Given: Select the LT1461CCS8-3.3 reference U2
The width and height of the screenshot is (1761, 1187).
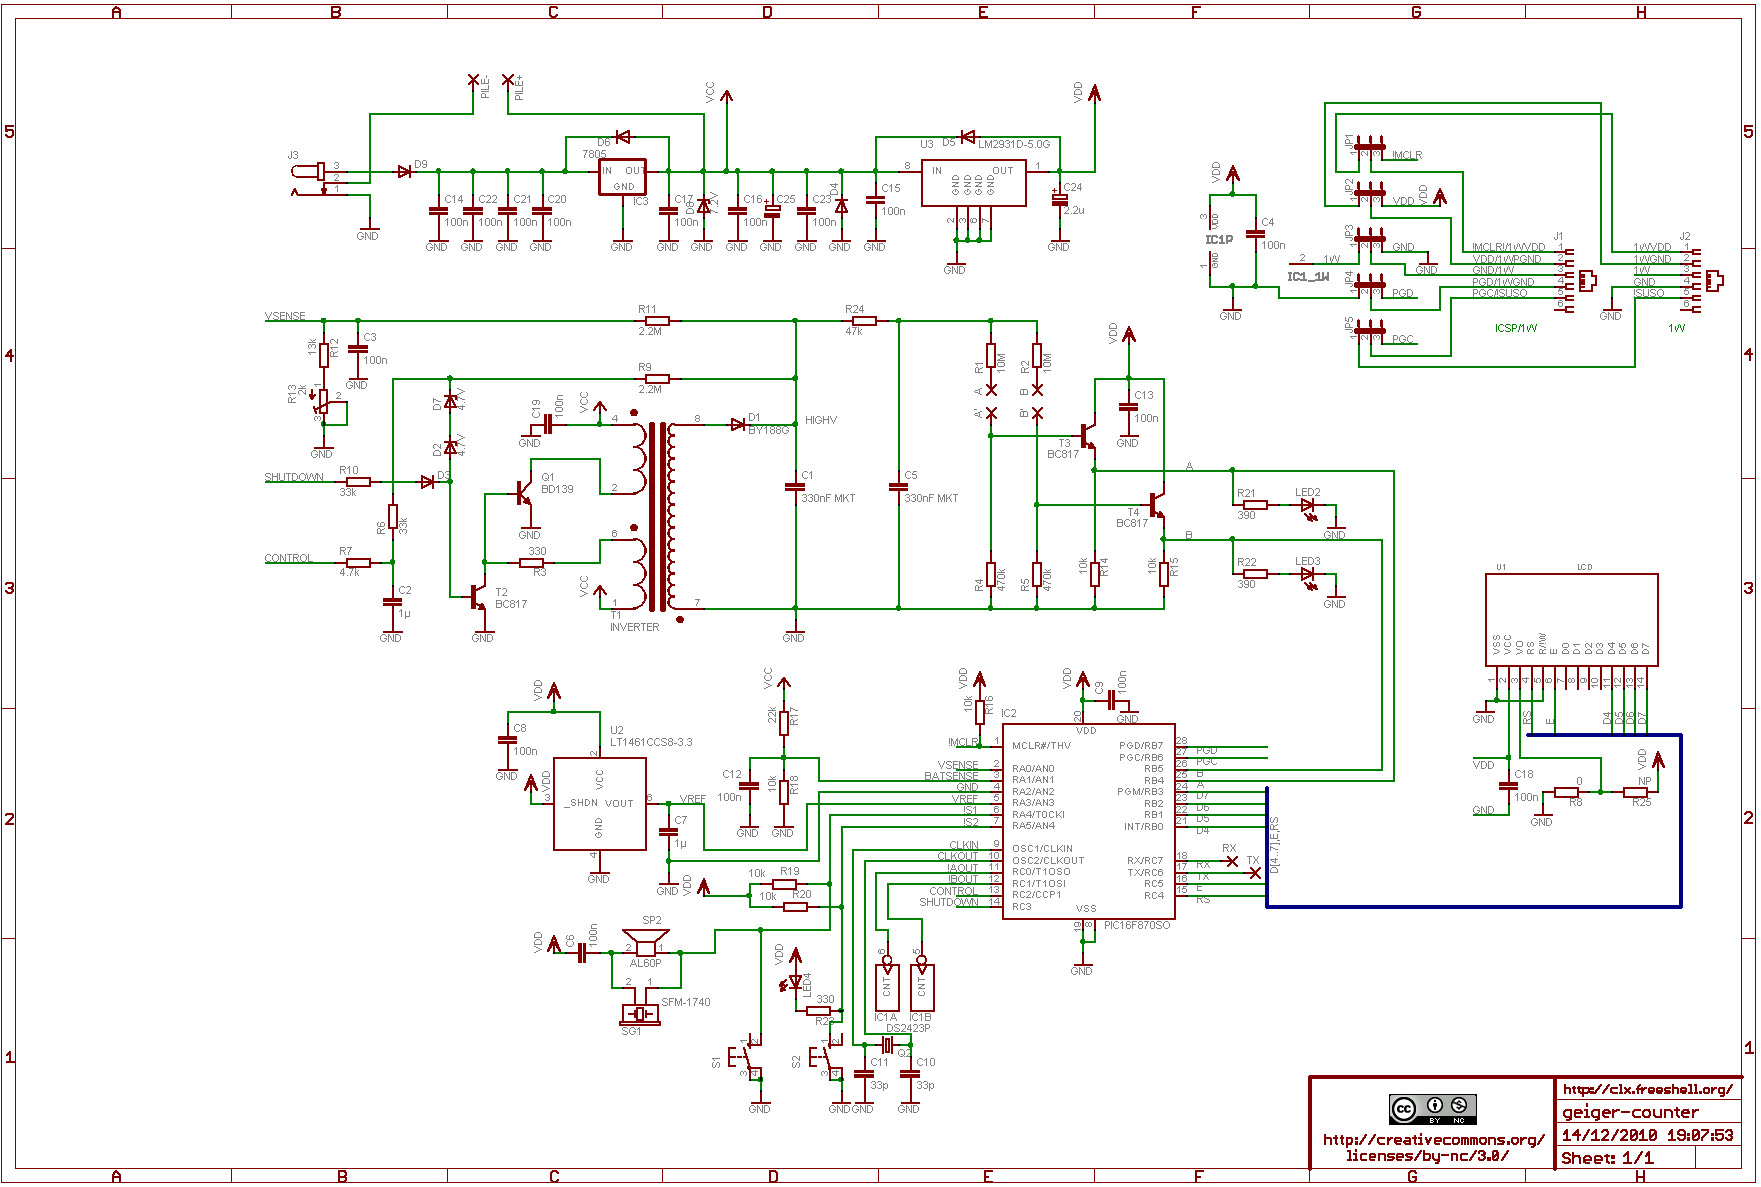Looking at the screenshot, I should (599, 803).
